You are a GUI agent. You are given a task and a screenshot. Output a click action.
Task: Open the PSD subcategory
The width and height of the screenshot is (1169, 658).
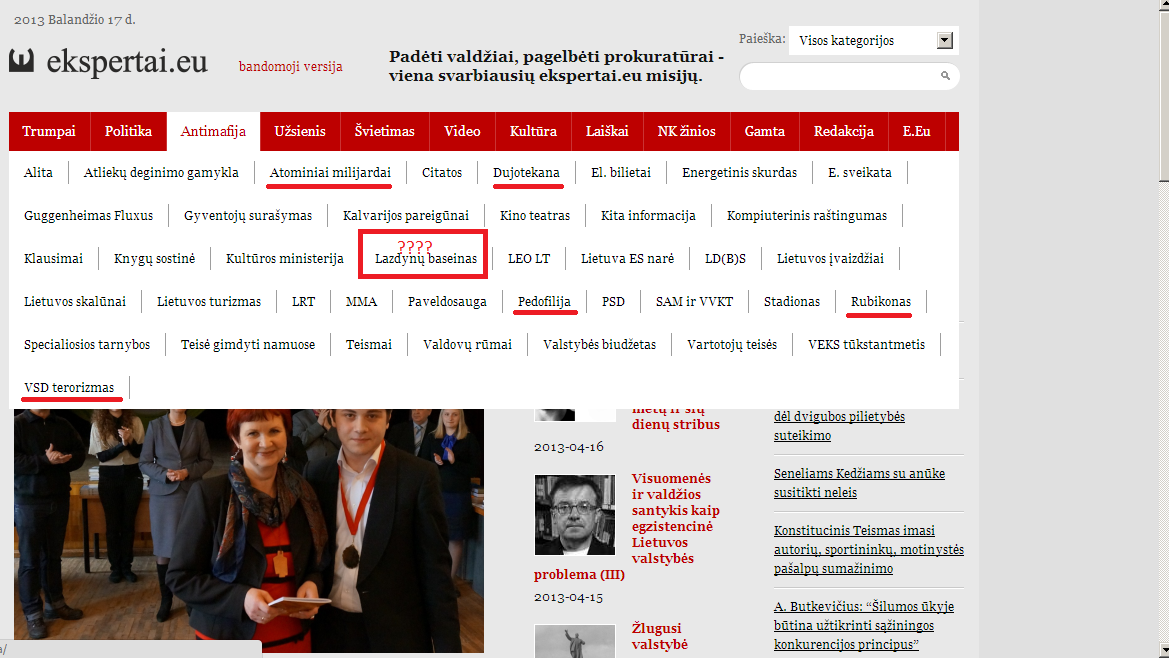click(x=614, y=302)
